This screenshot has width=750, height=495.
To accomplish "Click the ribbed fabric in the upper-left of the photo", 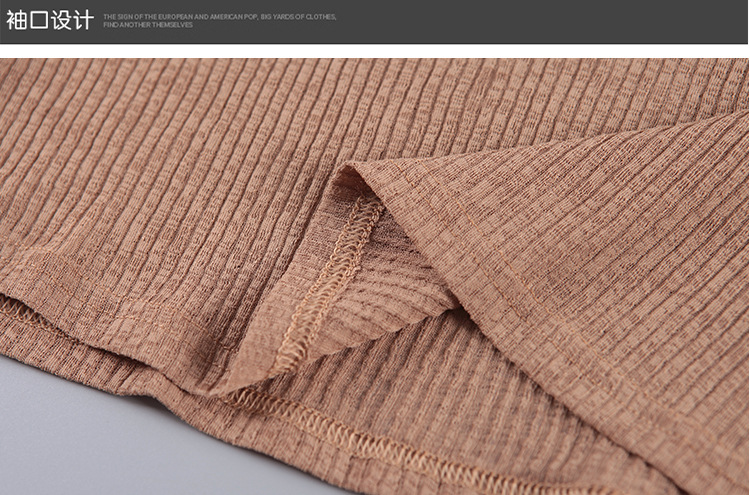I will point(100,130).
